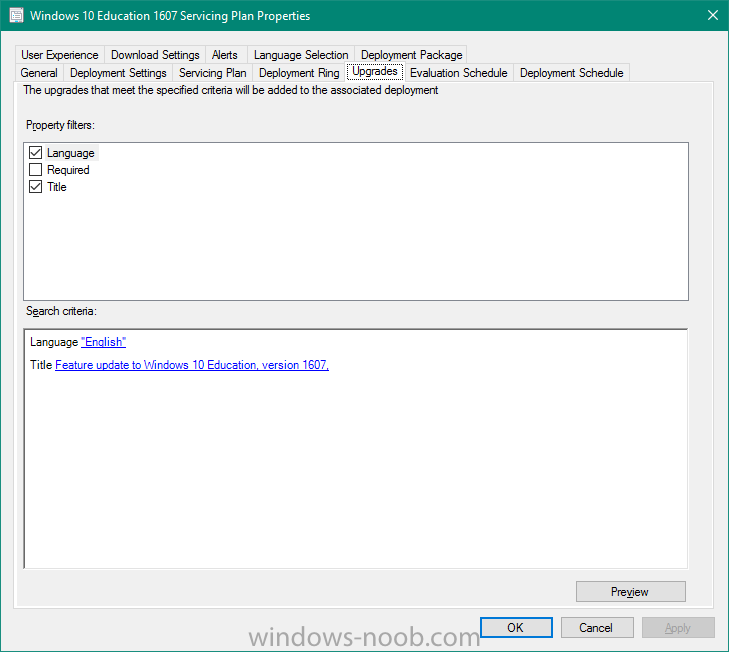Select the "Language" label in search criteria
Screen dimensions: 729x652
point(54,342)
